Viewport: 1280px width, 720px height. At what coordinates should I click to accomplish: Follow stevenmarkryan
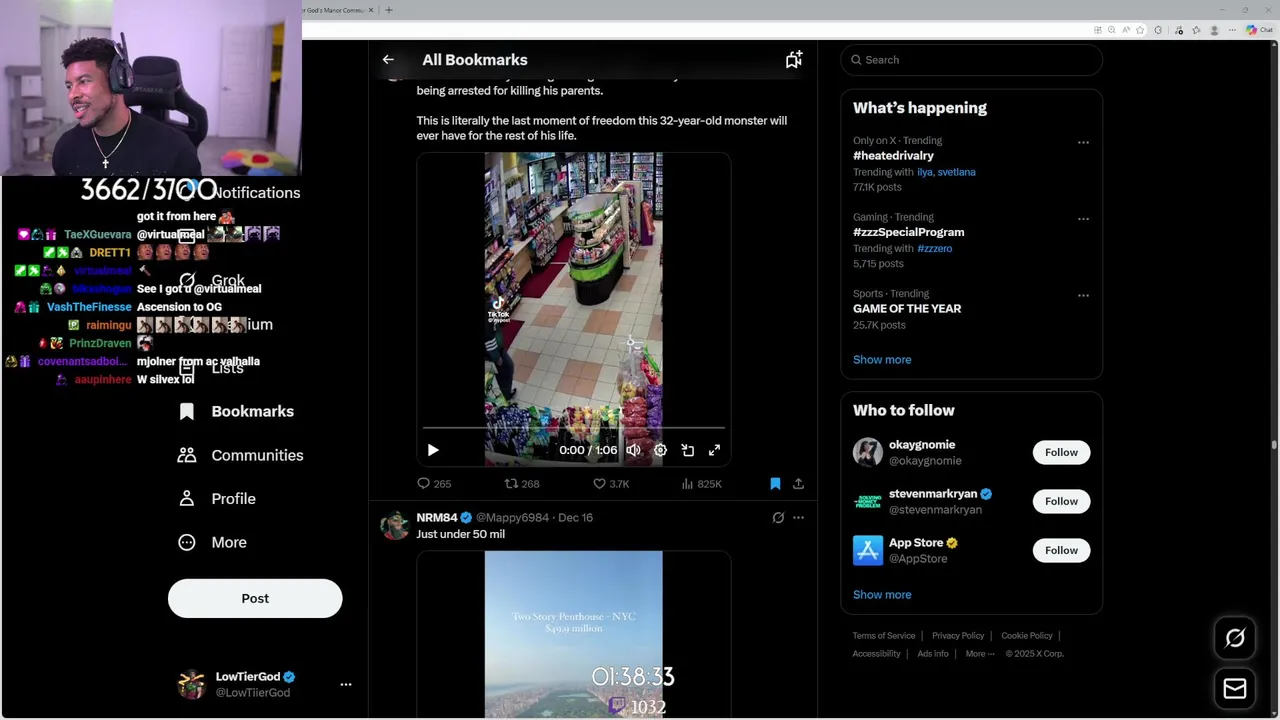point(1061,501)
